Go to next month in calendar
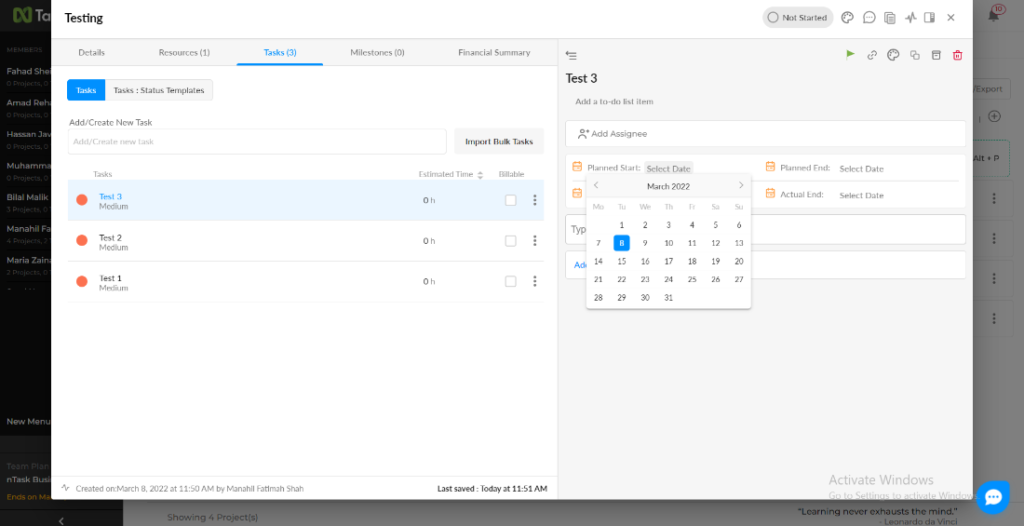 coord(740,186)
